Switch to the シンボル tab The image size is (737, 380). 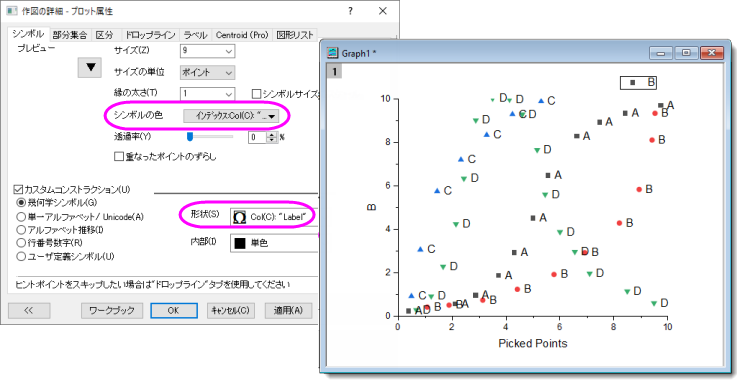pyautogui.click(x=28, y=33)
